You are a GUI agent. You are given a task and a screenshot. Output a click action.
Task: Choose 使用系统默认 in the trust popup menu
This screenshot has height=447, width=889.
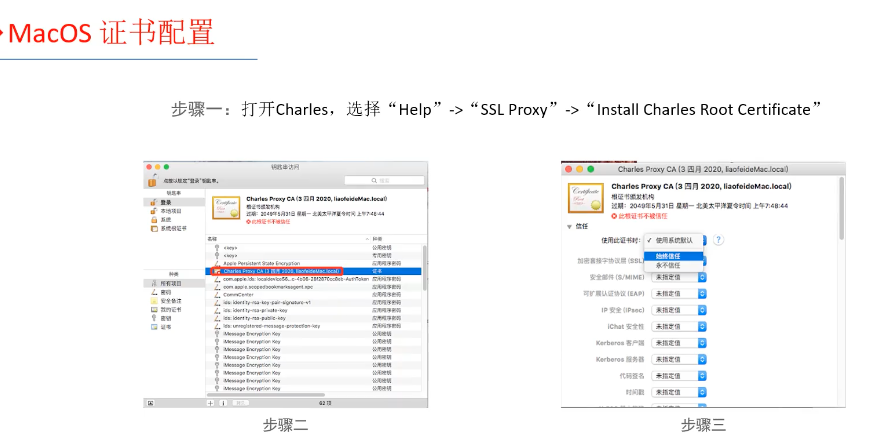click(674, 241)
